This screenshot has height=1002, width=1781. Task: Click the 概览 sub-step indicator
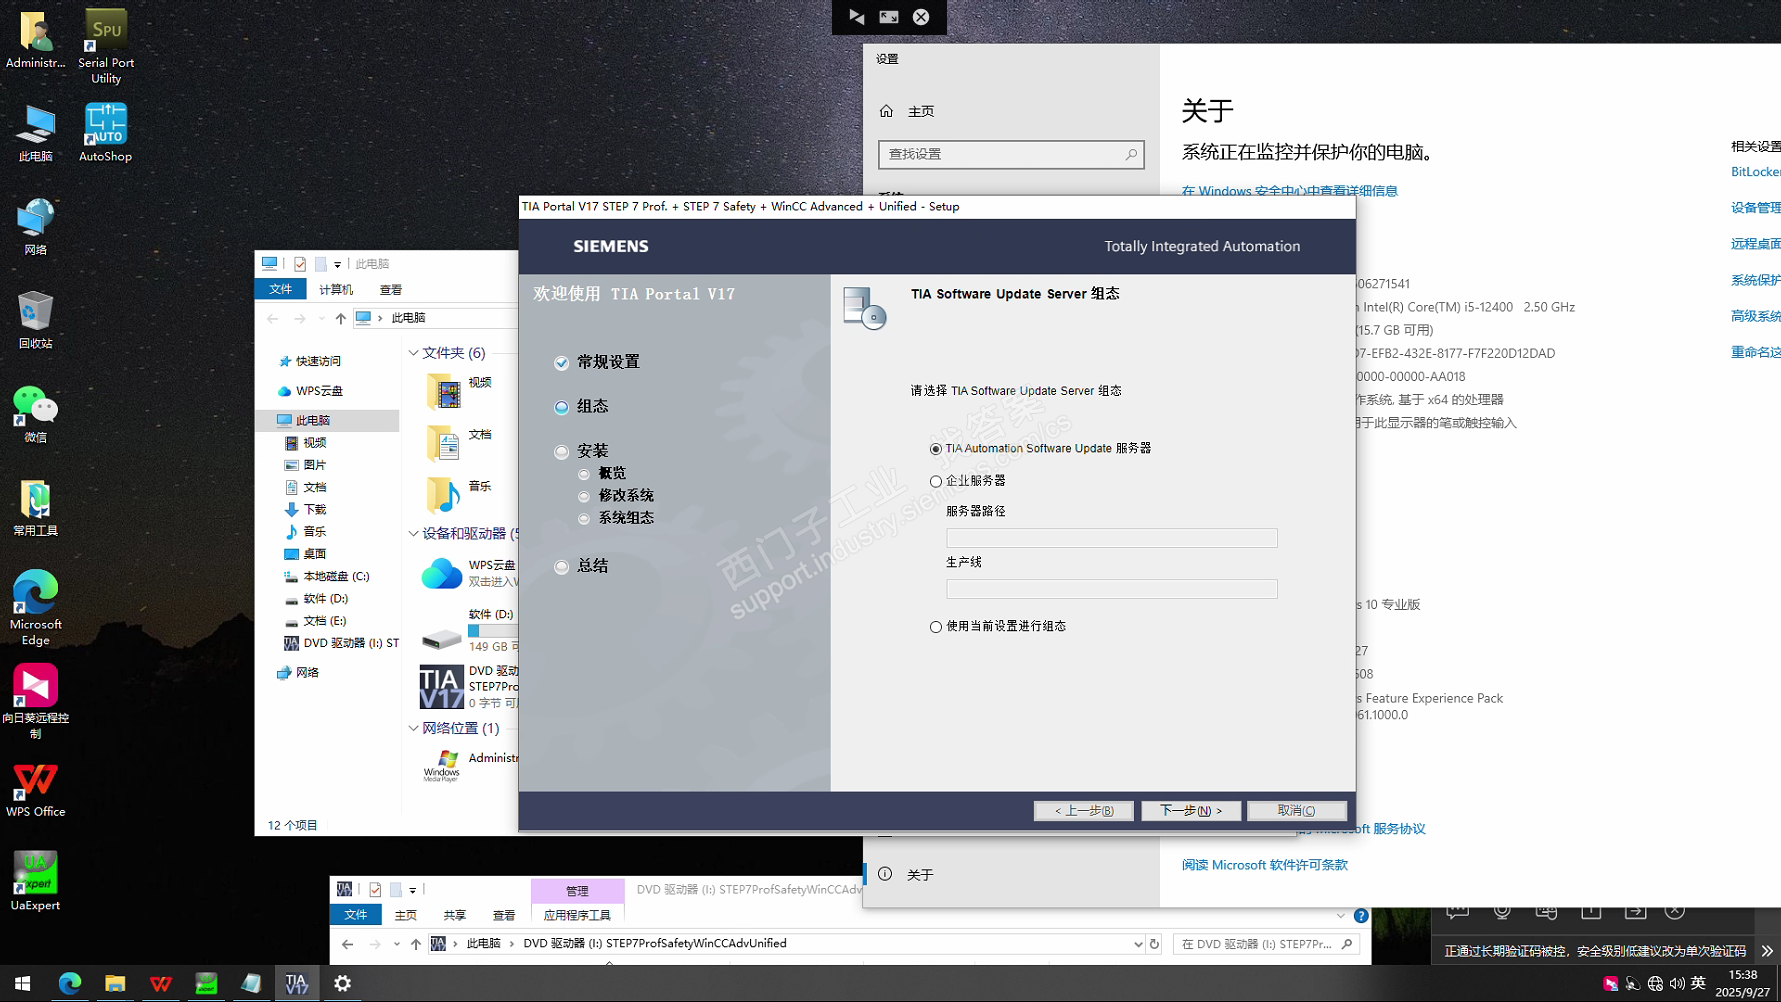pos(584,474)
